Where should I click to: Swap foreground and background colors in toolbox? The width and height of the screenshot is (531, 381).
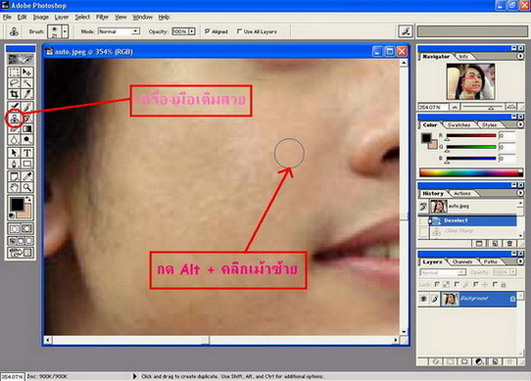point(29,199)
